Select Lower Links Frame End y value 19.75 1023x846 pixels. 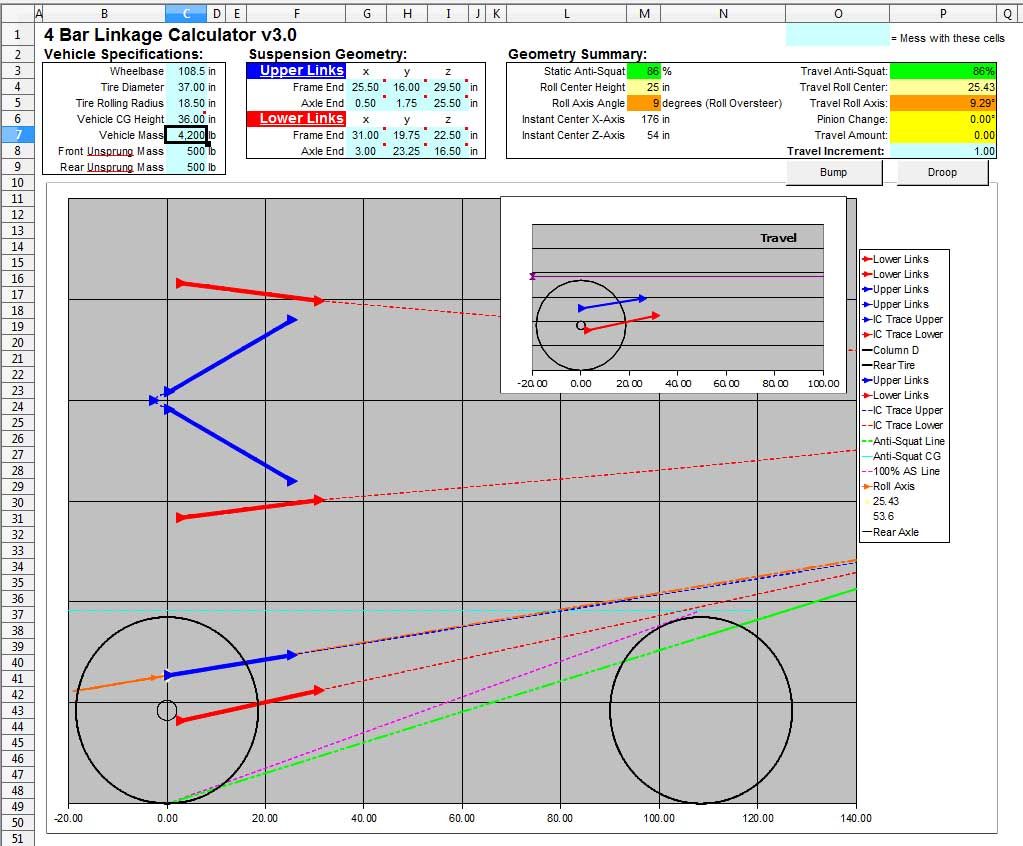407,135
